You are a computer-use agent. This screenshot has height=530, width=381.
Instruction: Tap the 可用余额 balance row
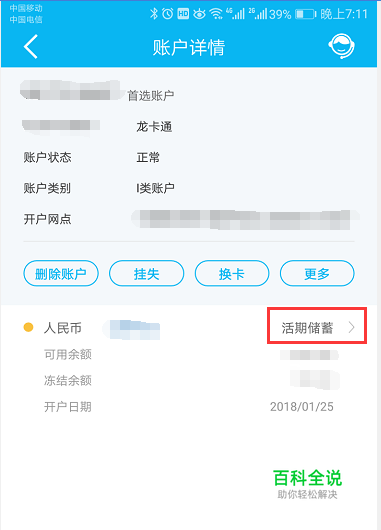click(191, 355)
